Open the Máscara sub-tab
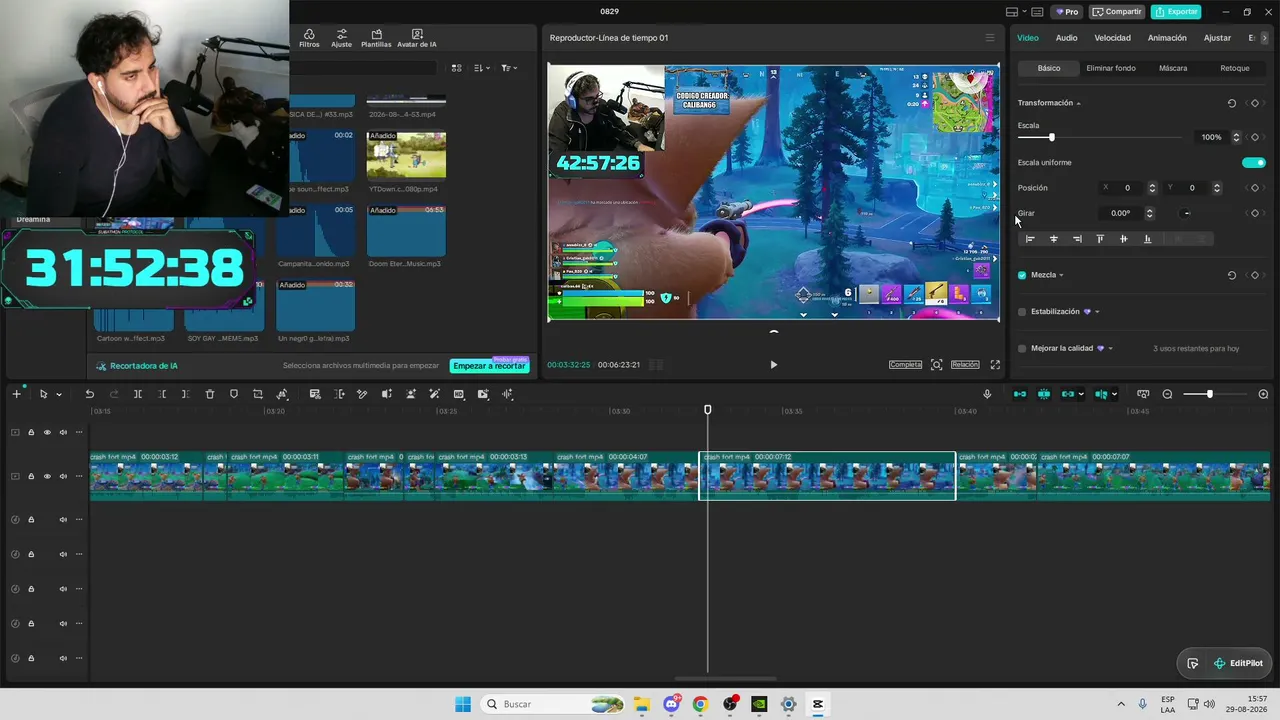This screenshot has width=1280, height=720. point(1173,68)
